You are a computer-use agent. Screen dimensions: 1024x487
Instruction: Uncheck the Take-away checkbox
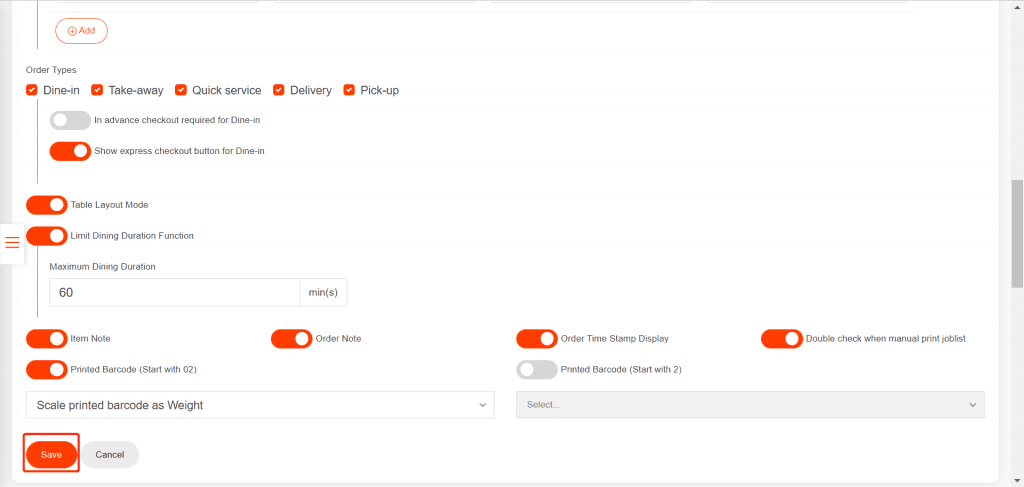click(x=97, y=90)
